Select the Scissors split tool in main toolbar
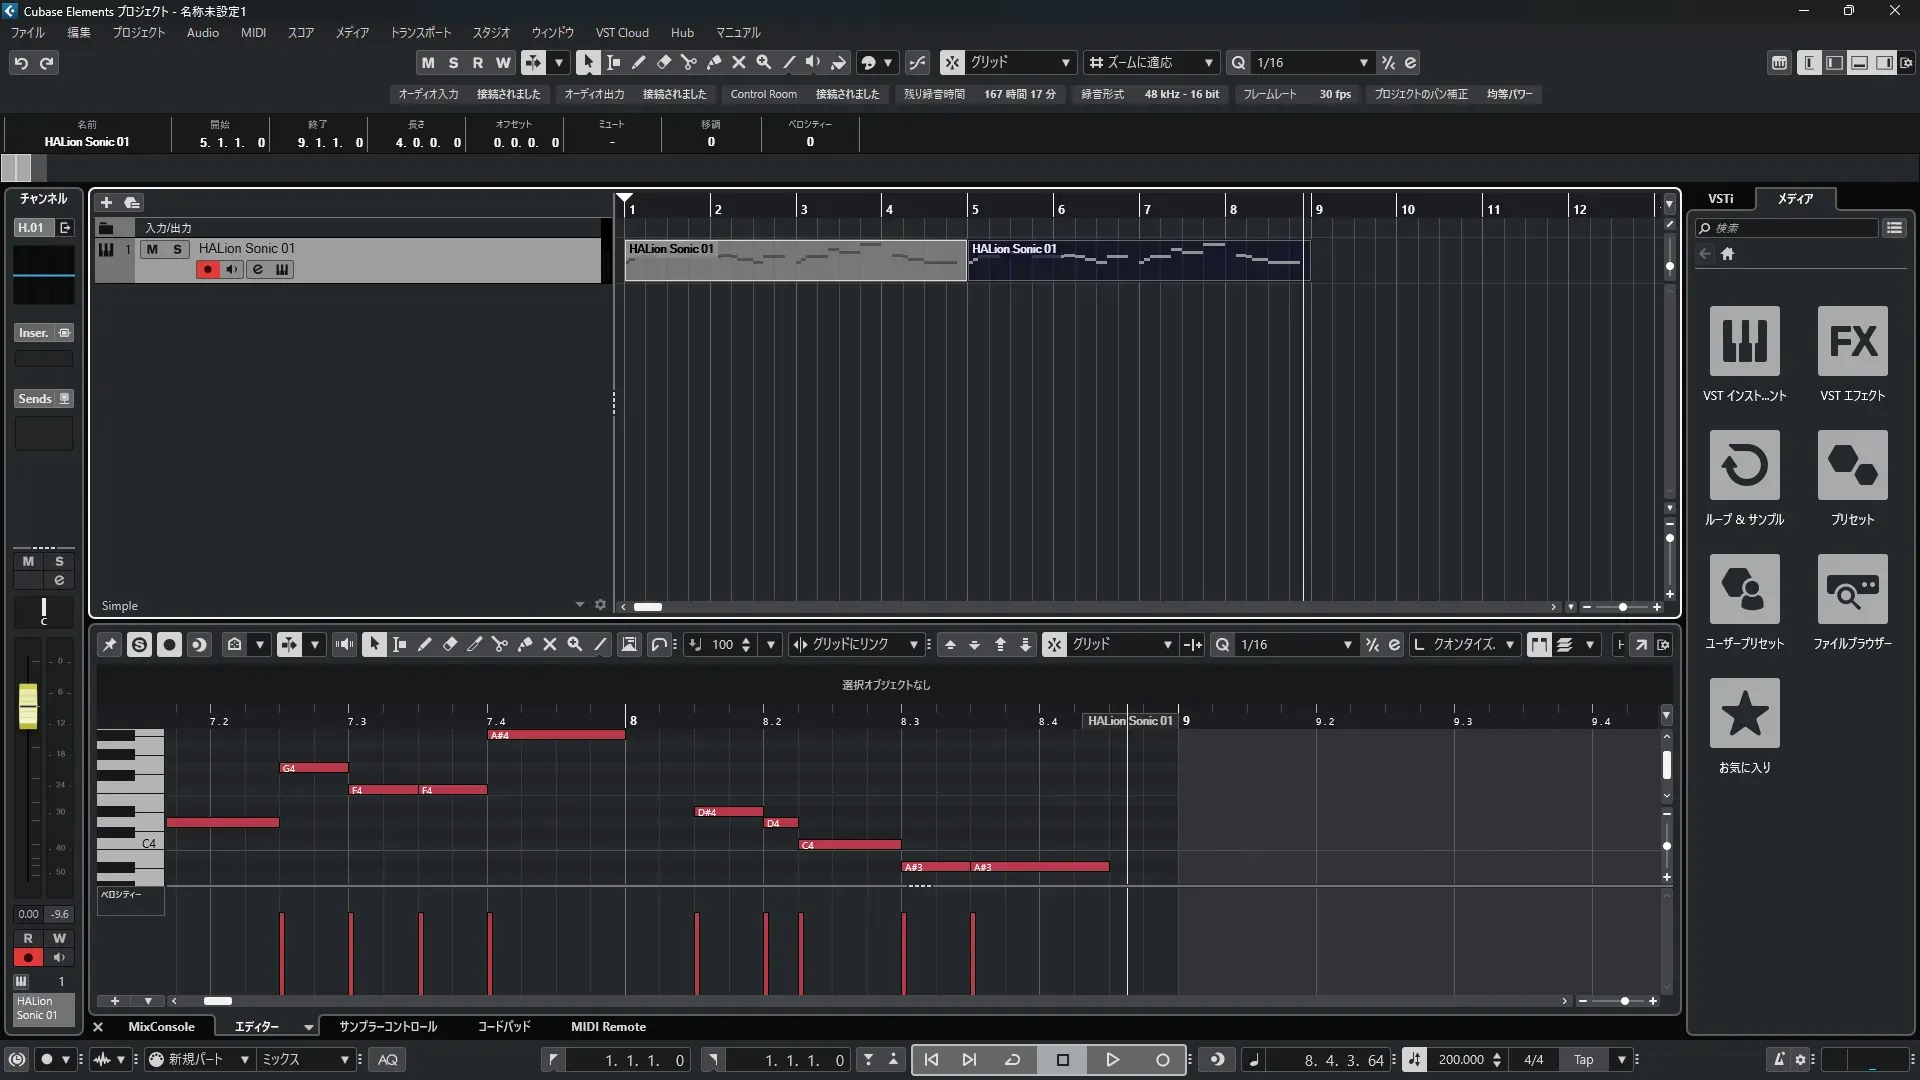This screenshot has width=1920, height=1080. [x=688, y=62]
